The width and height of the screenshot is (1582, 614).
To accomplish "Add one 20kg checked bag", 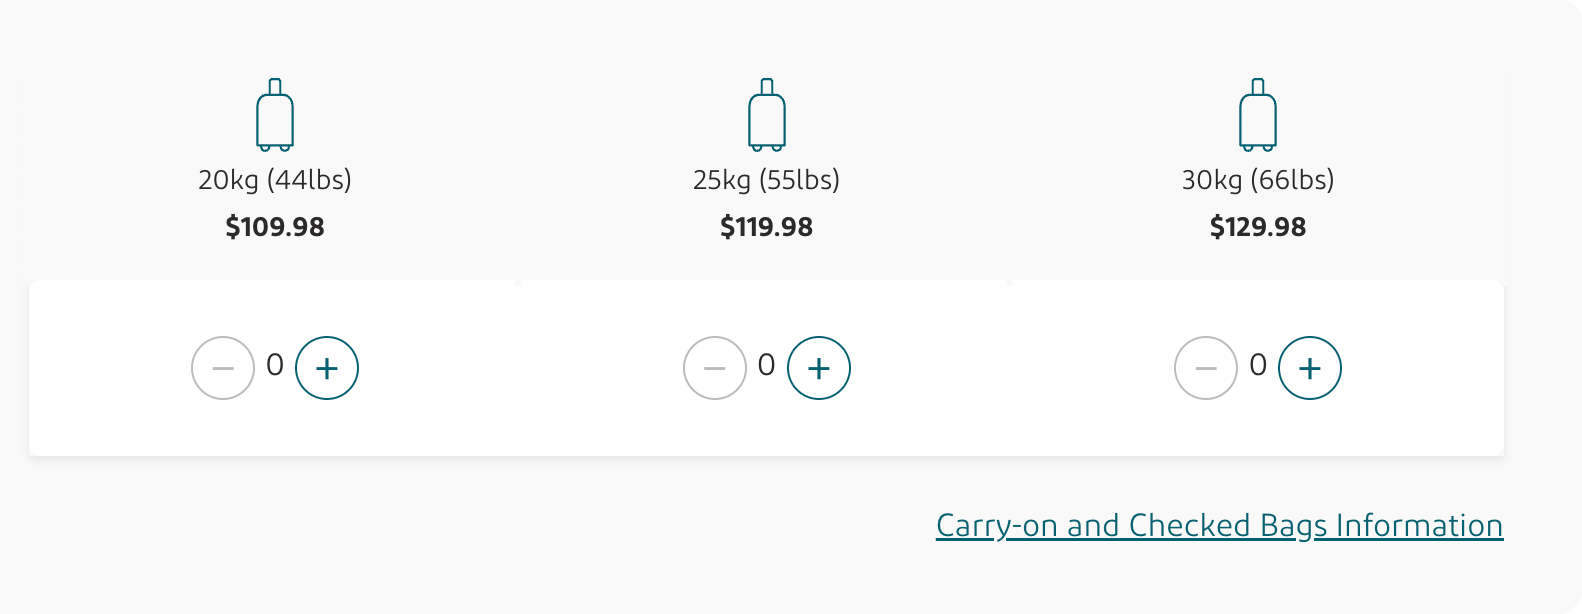I will tap(327, 368).
